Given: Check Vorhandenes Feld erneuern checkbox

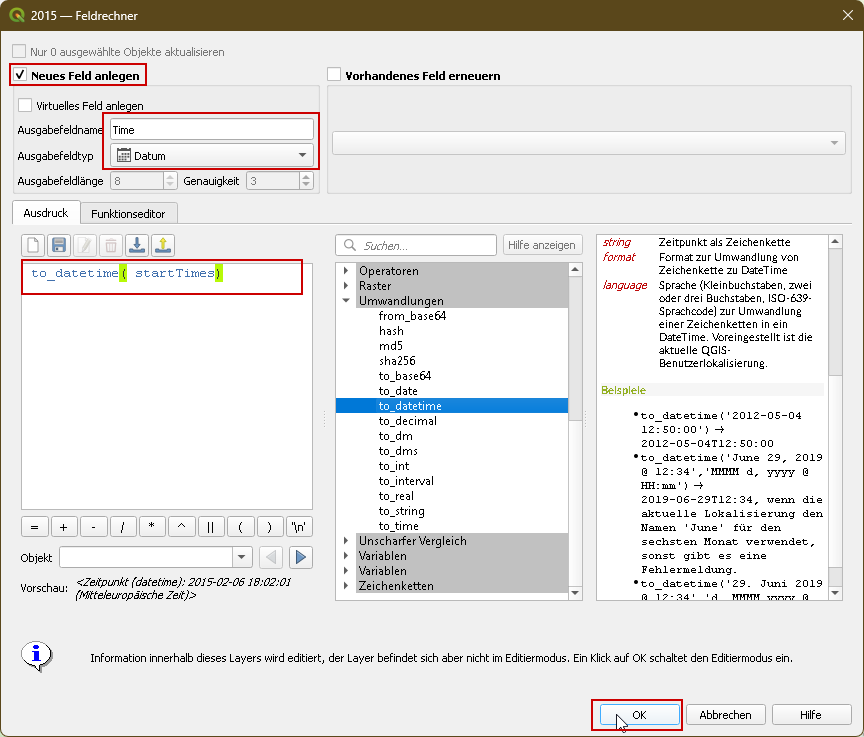Looking at the screenshot, I should 335,75.
